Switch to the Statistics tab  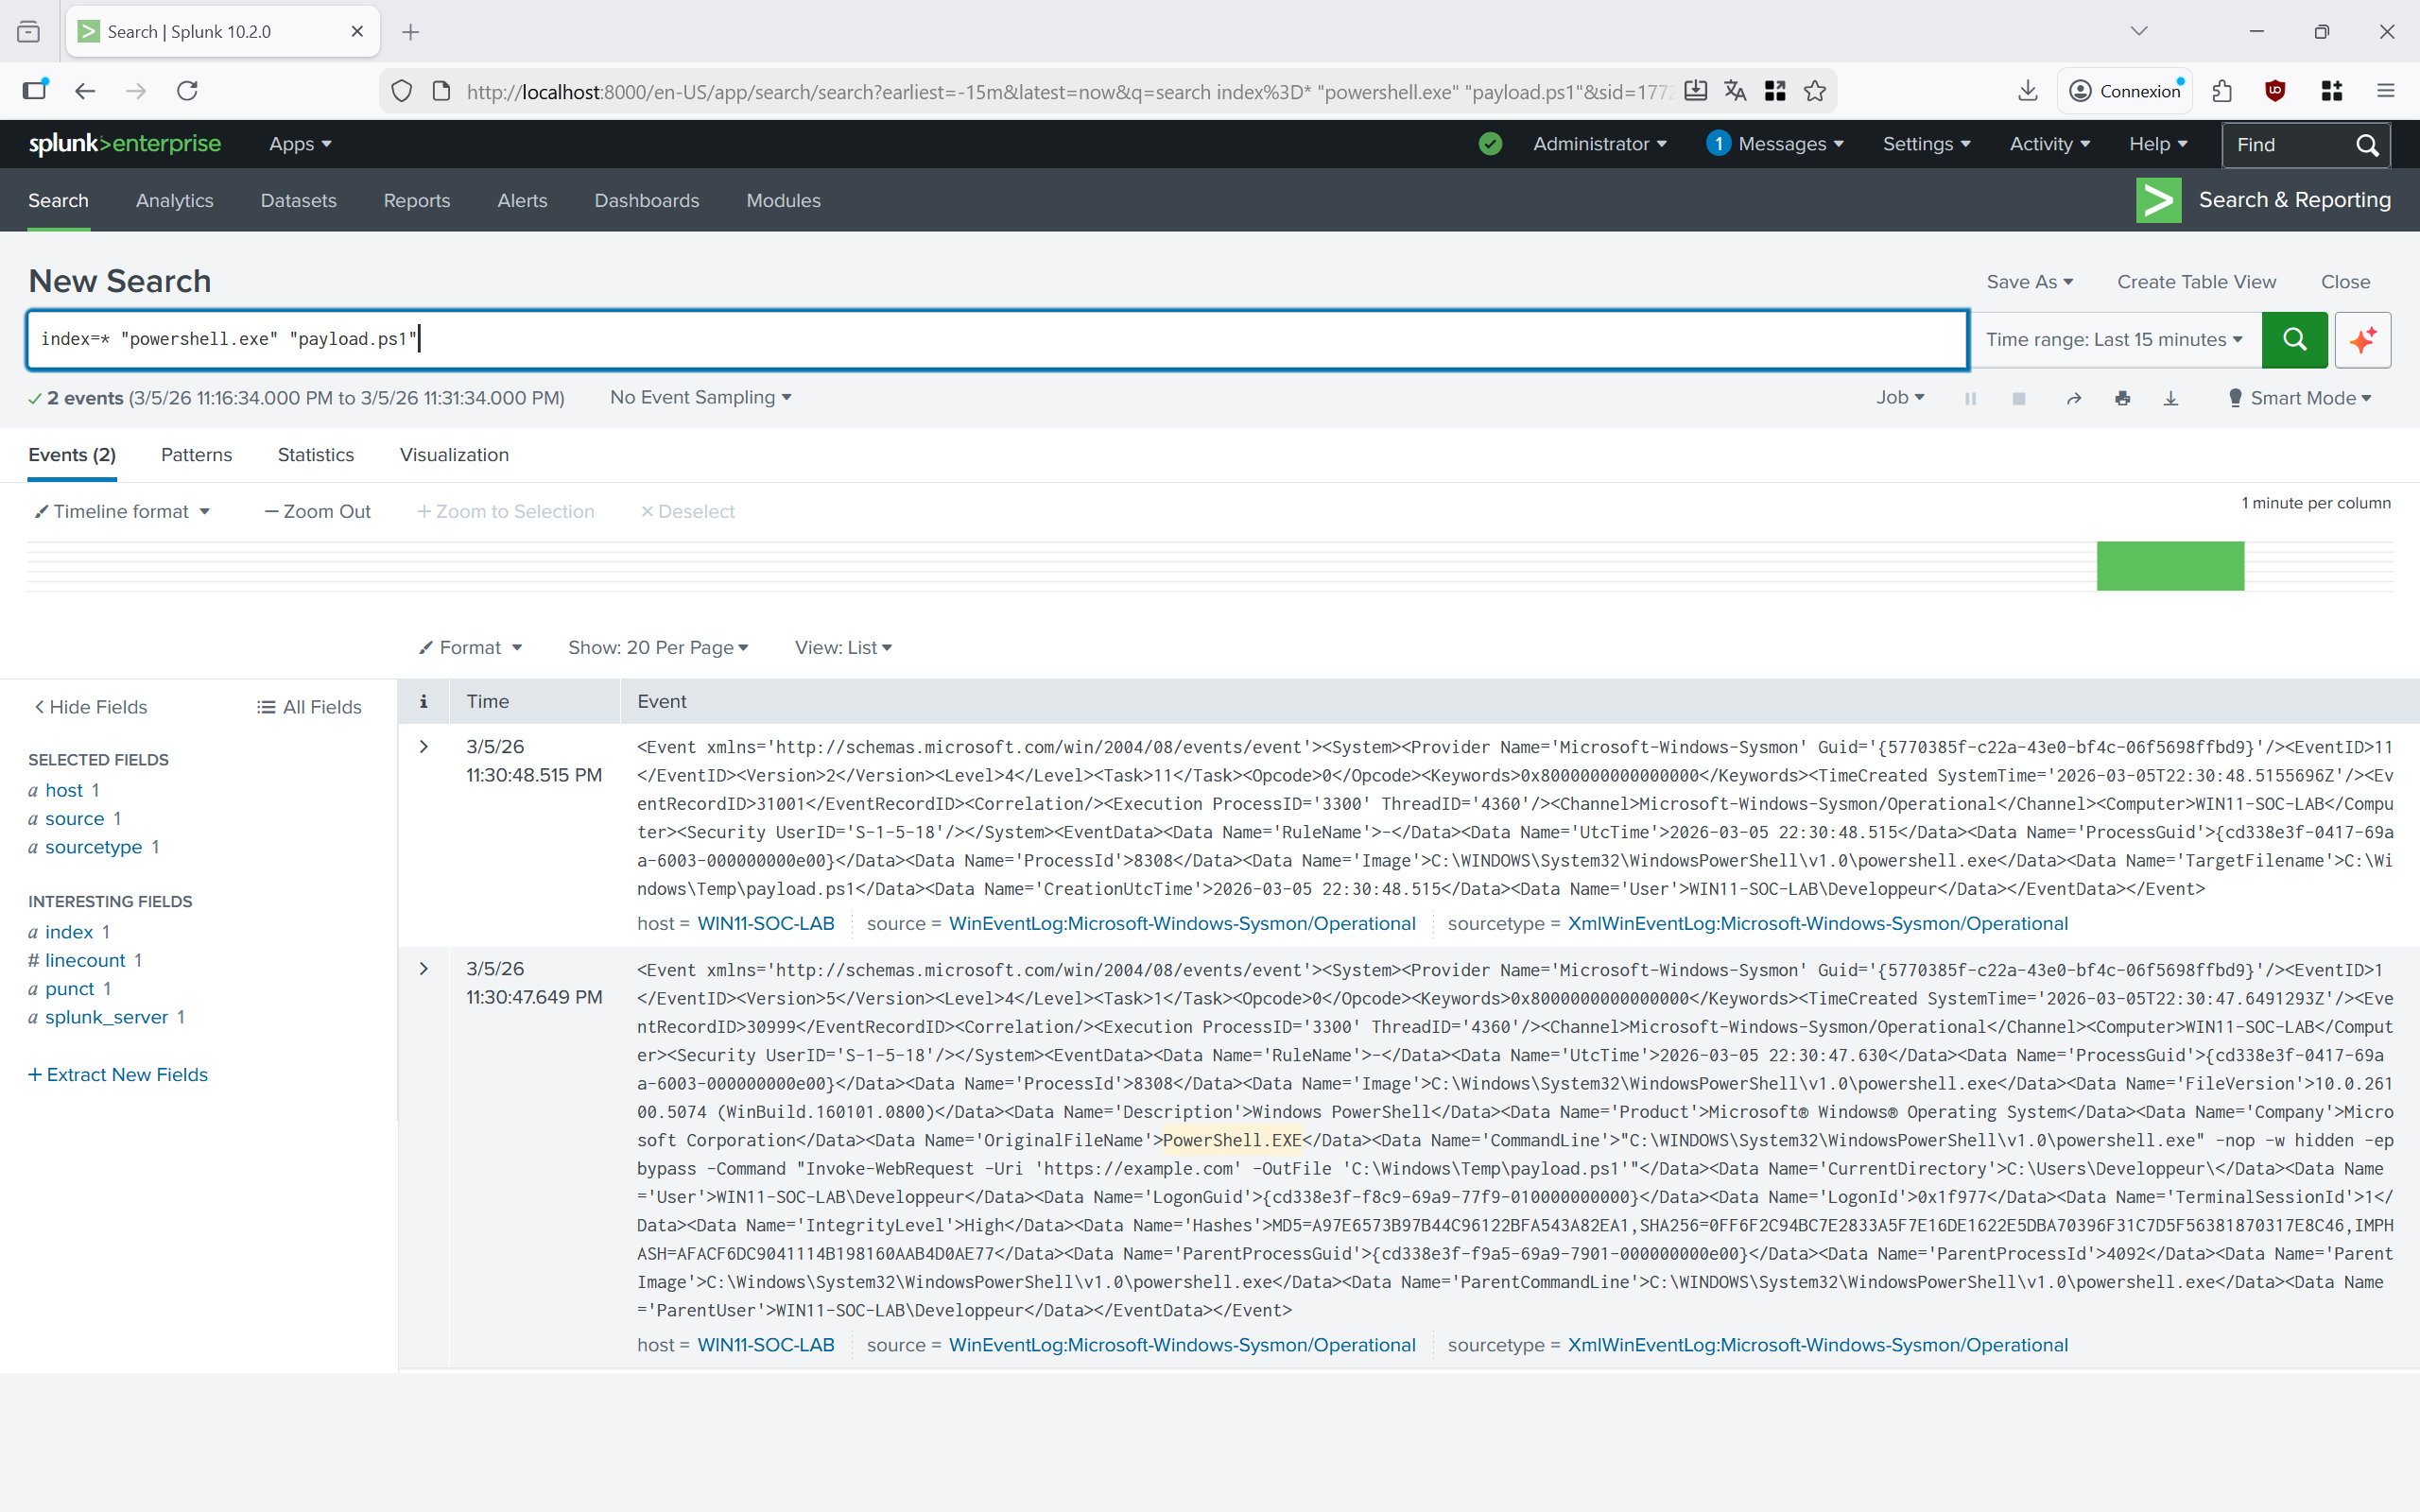pyautogui.click(x=315, y=455)
